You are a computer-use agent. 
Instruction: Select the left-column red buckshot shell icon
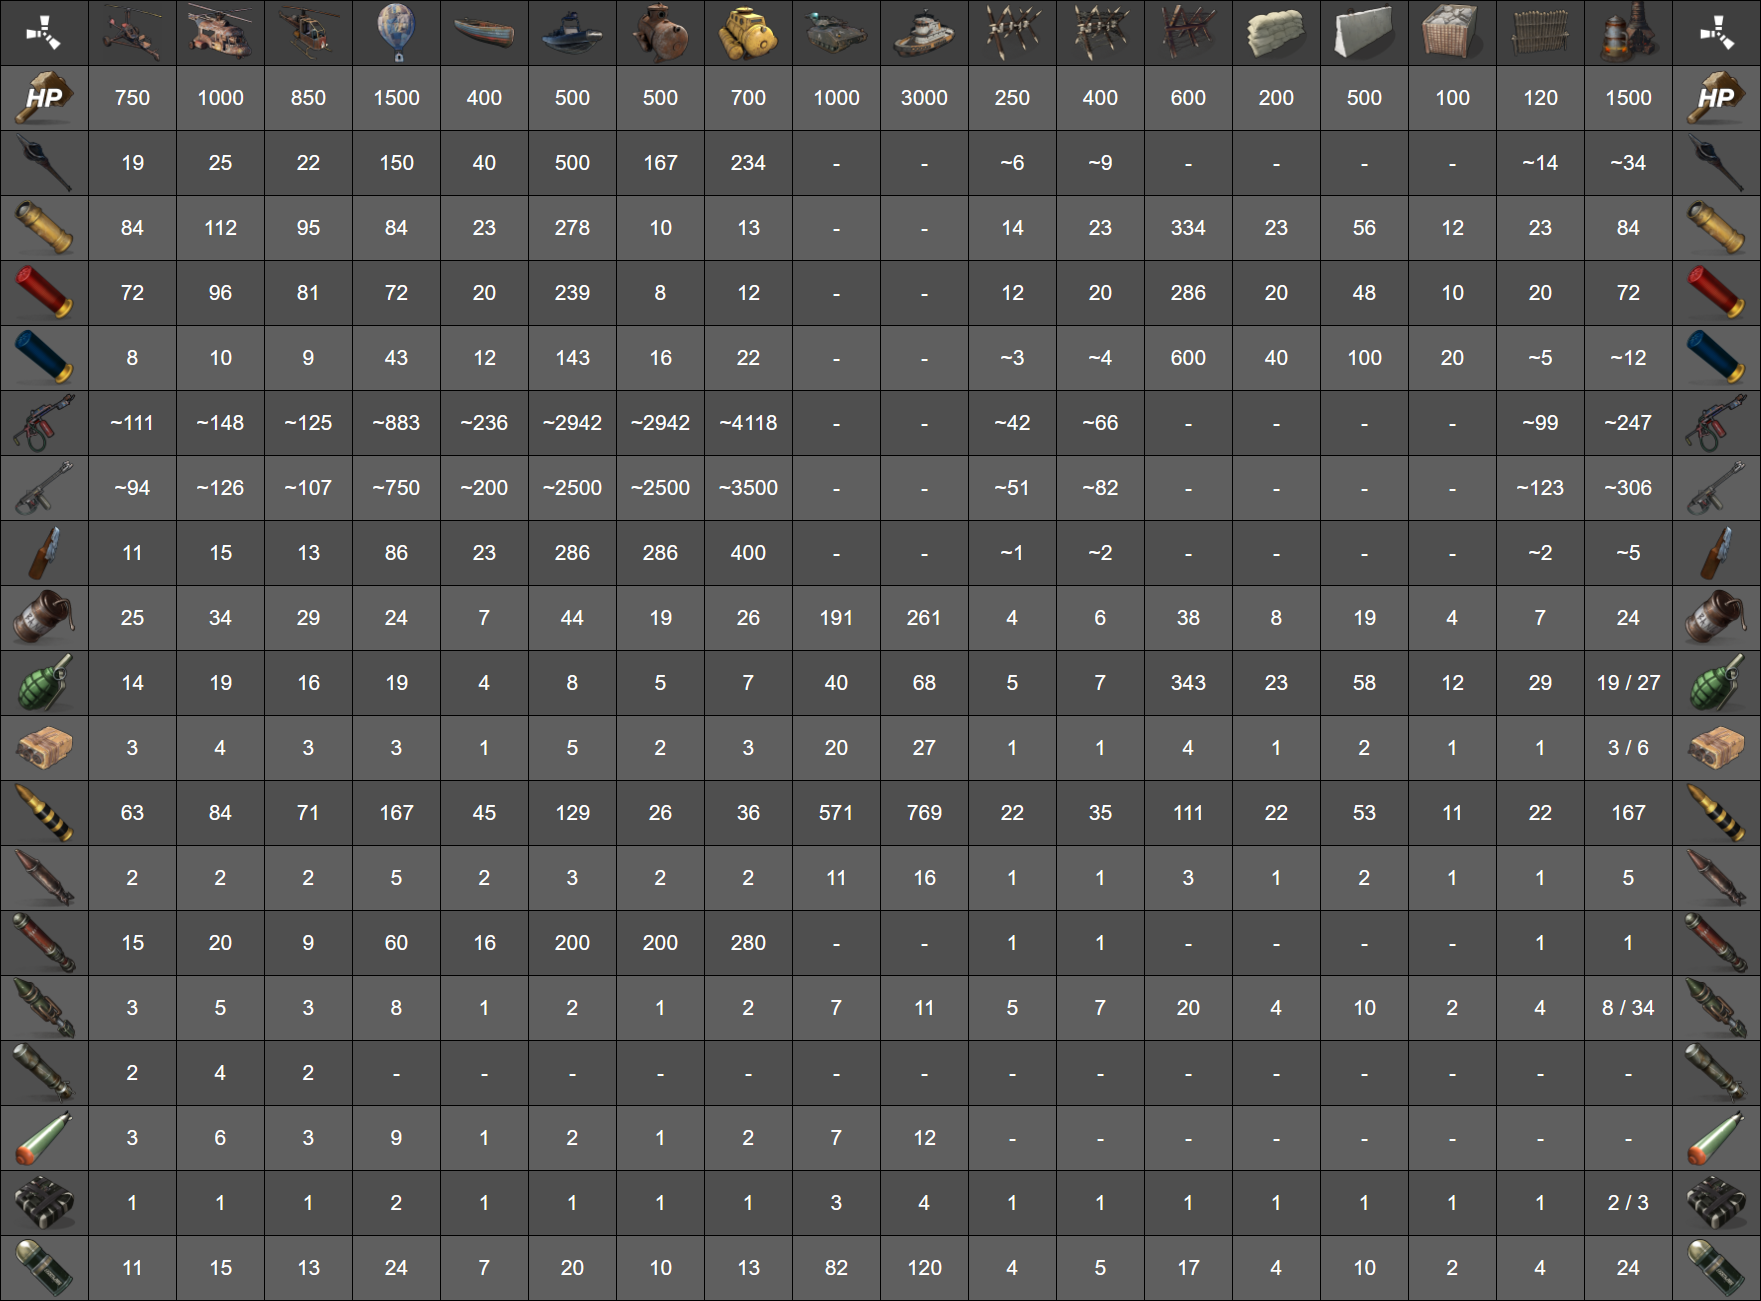(x=43, y=293)
